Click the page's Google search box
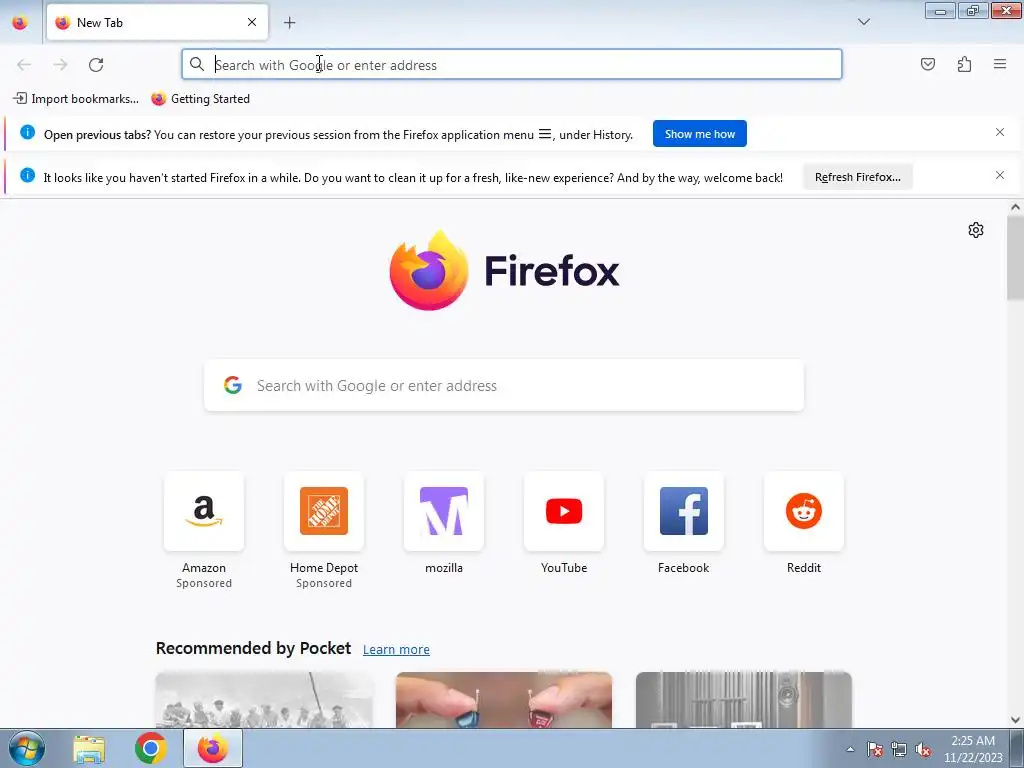This screenshot has height=768, width=1024. (504, 385)
